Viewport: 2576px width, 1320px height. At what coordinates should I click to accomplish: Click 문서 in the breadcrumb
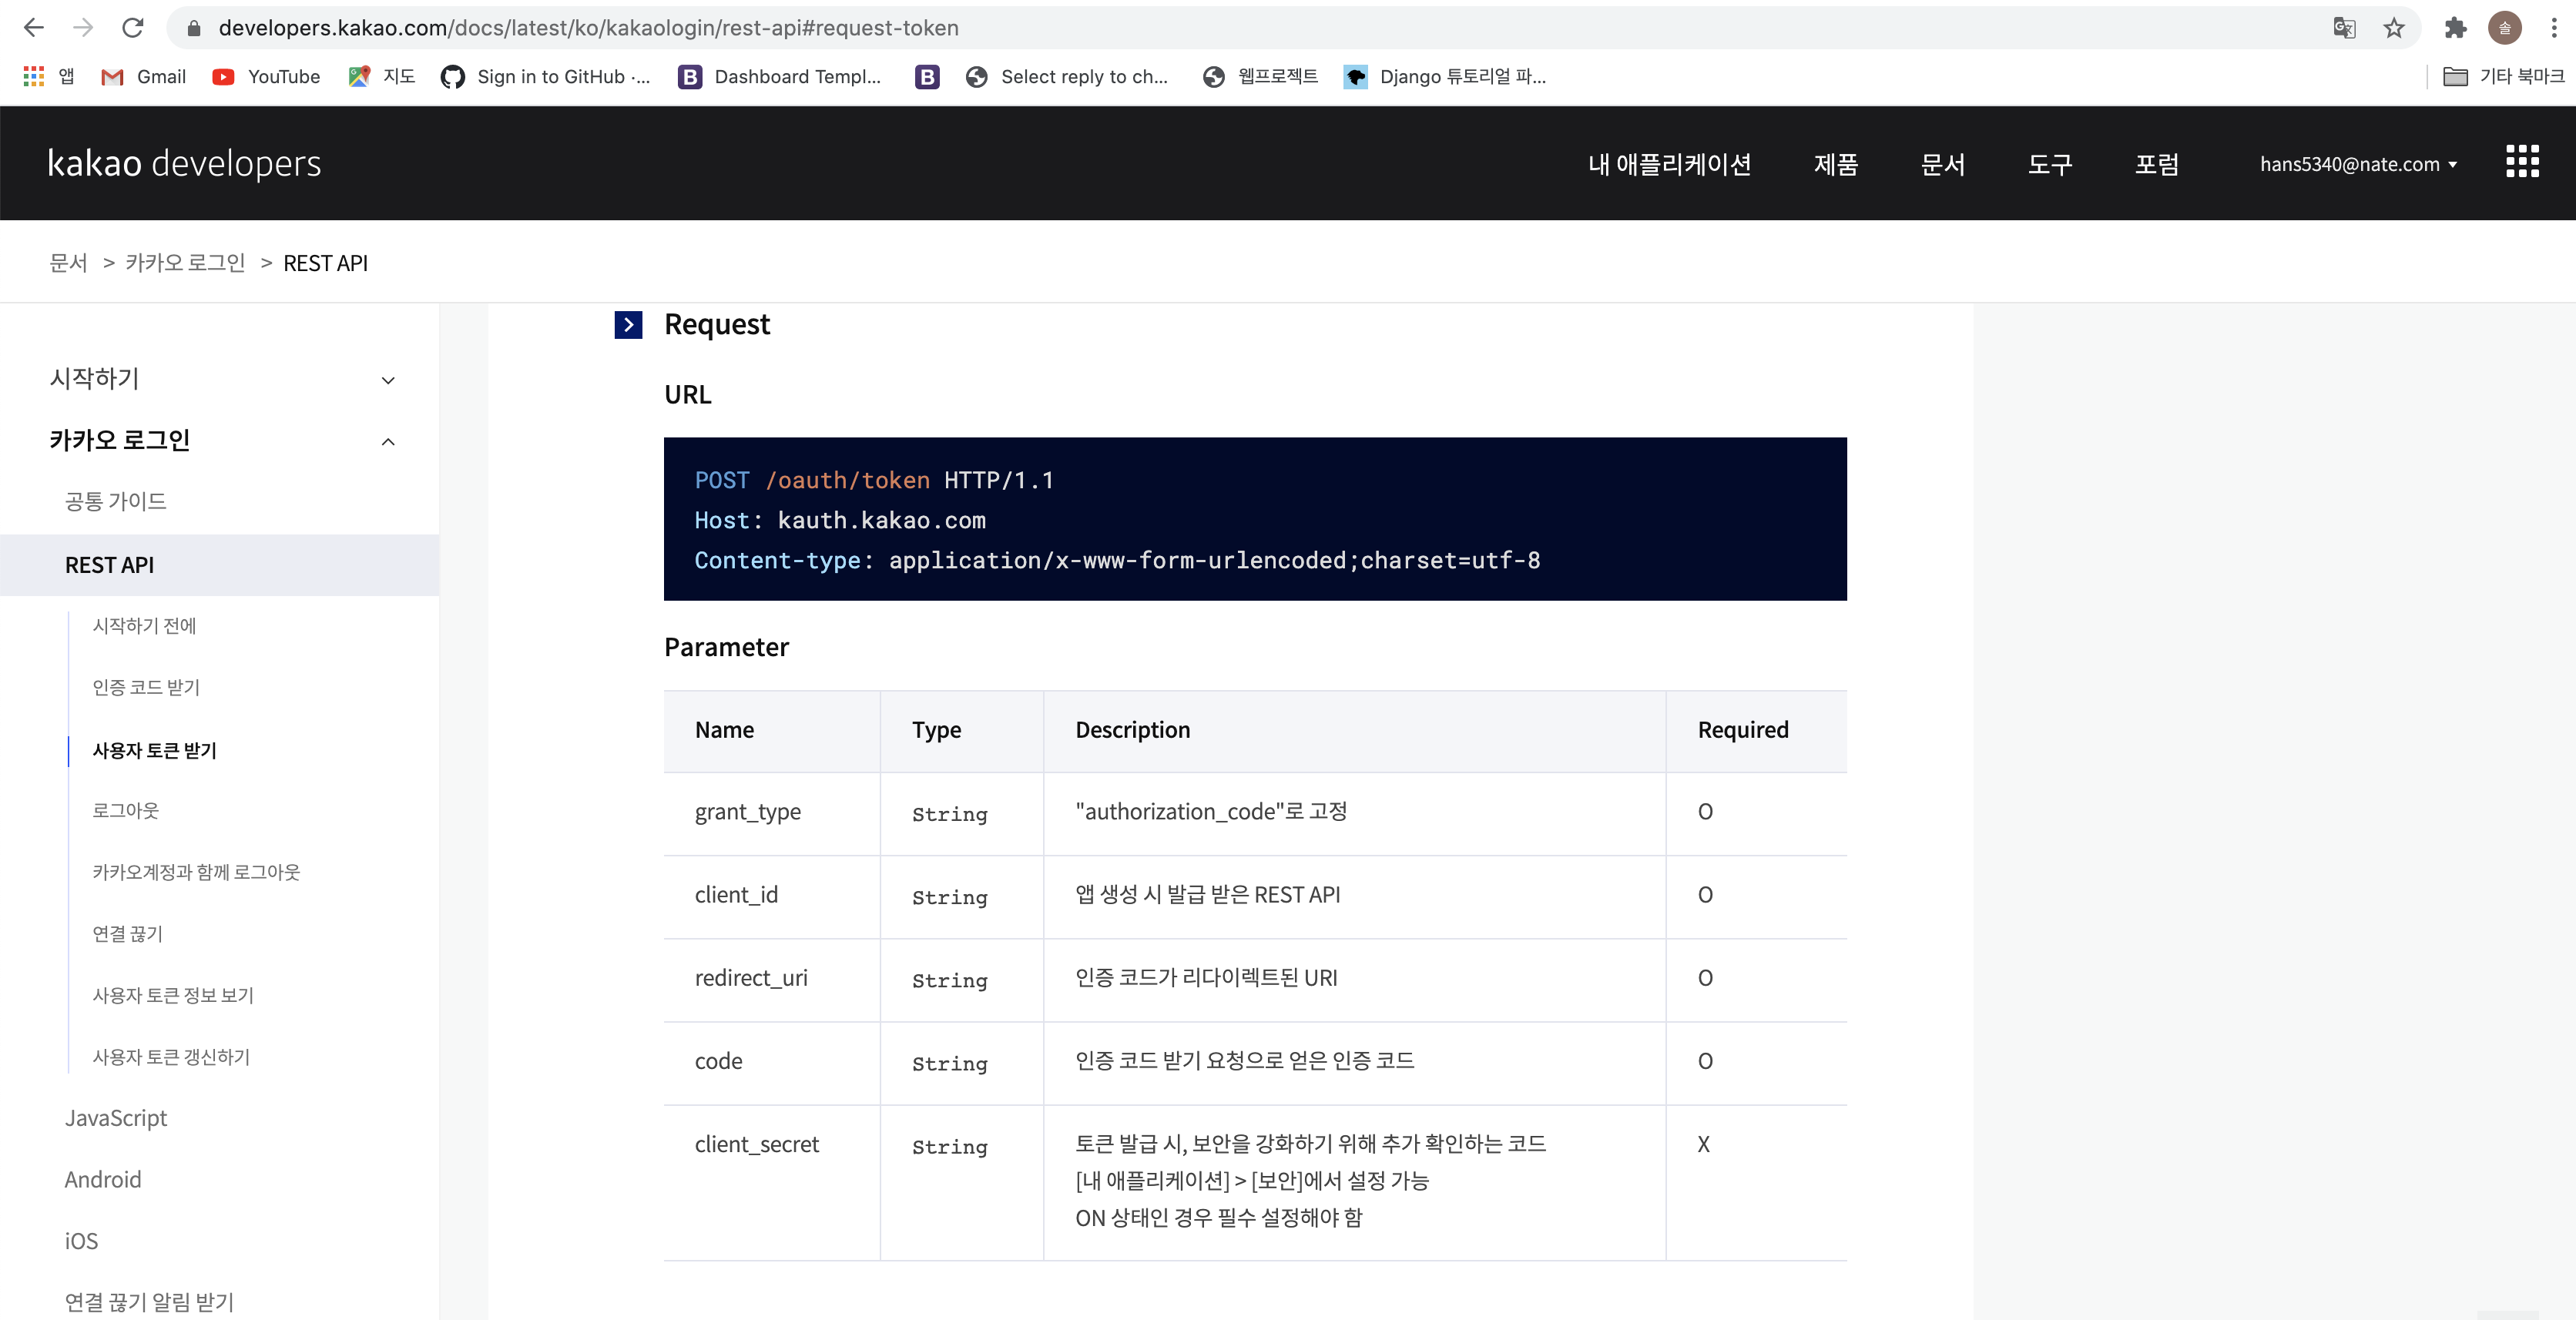click(x=68, y=263)
